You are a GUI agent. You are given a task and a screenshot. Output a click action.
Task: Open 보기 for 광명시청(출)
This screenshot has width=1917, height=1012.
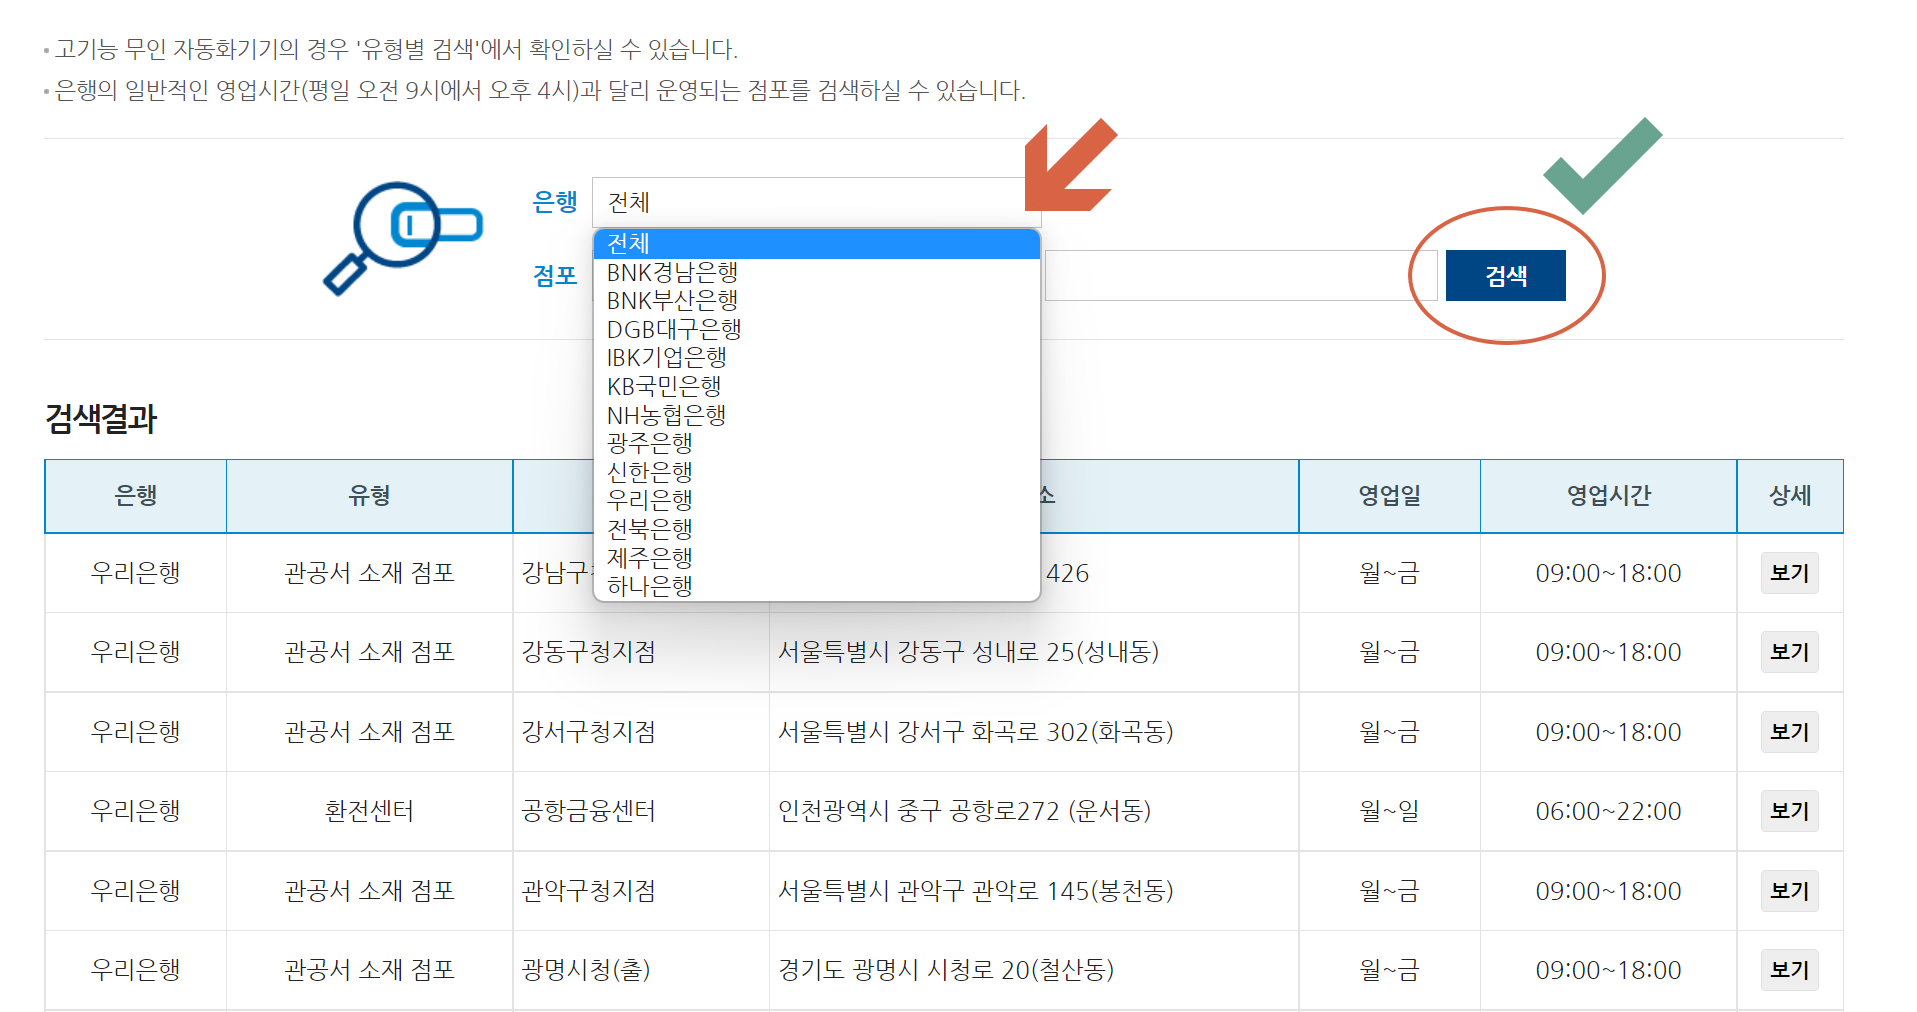point(1789,970)
